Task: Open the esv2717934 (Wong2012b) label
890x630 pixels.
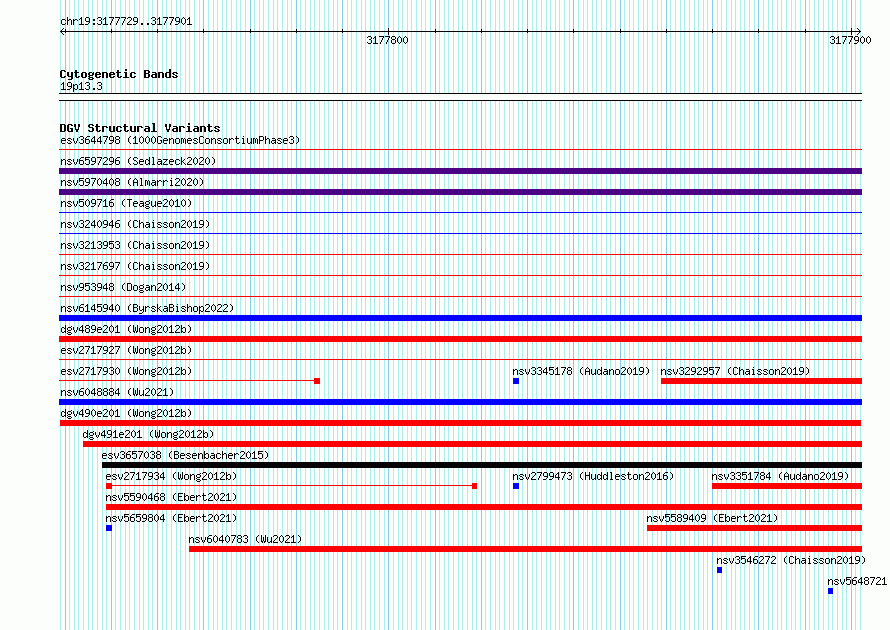Action: click(x=171, y=476)
